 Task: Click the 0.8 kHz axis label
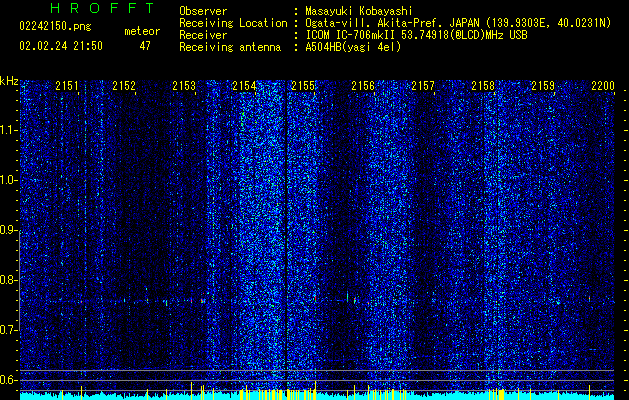(9, 280)
